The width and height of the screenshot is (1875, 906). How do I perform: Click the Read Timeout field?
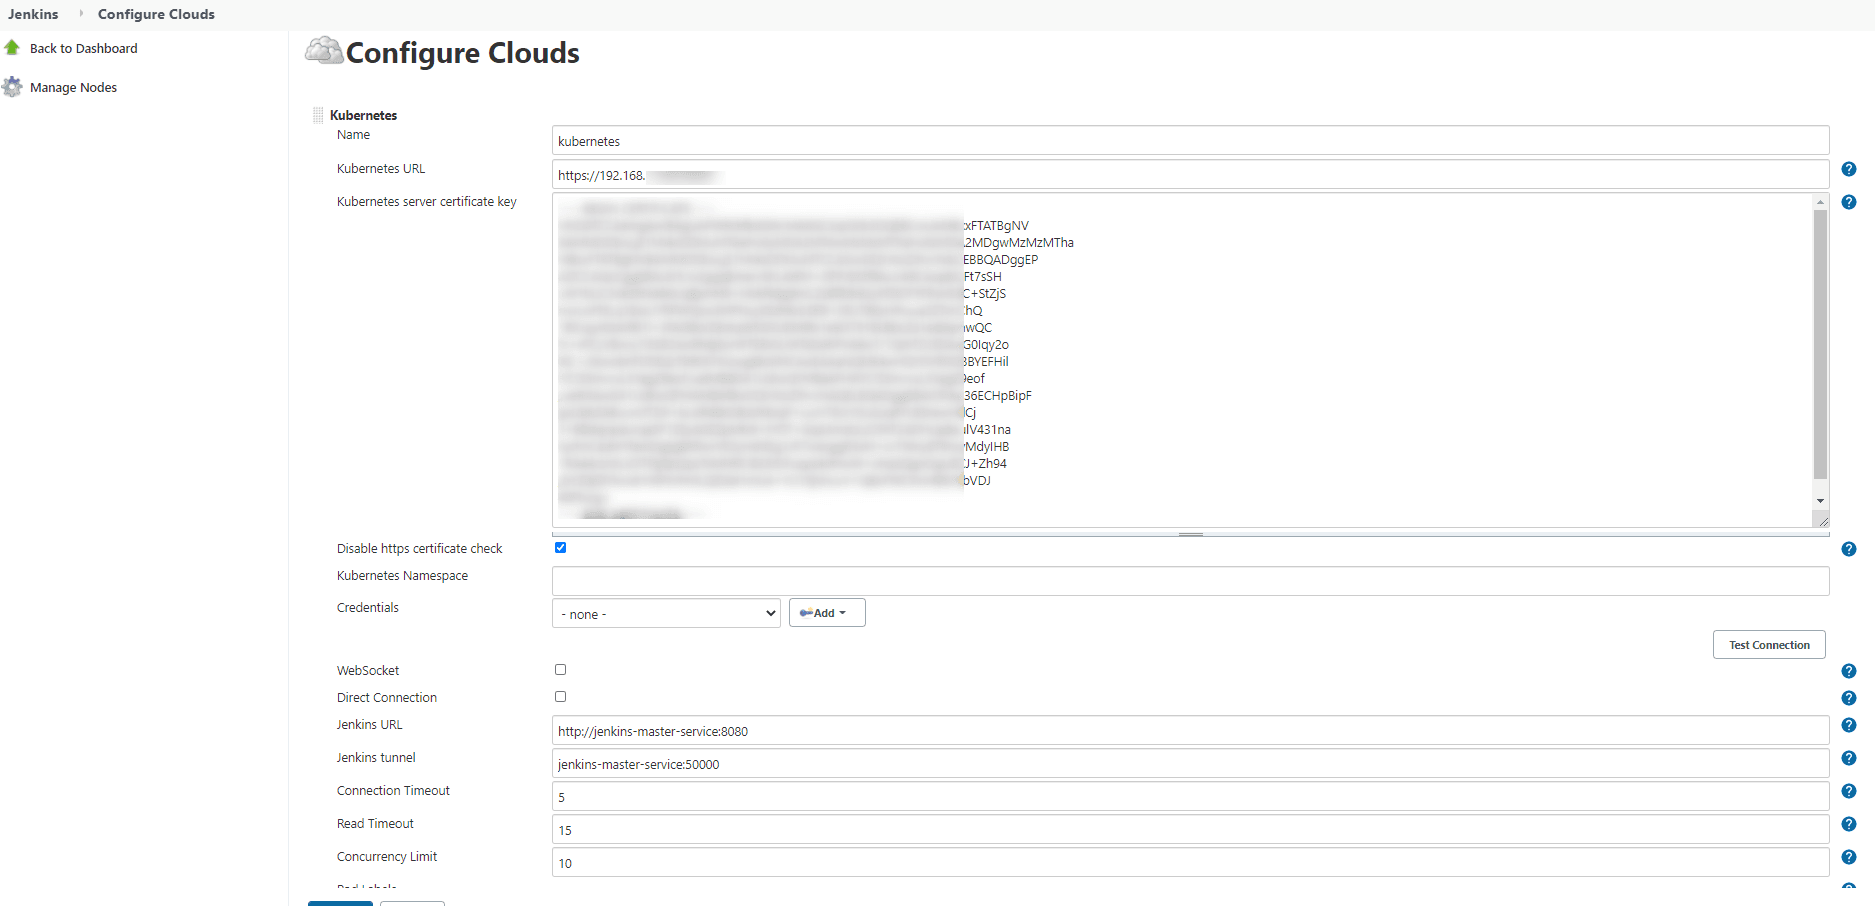coord(1190,830)
